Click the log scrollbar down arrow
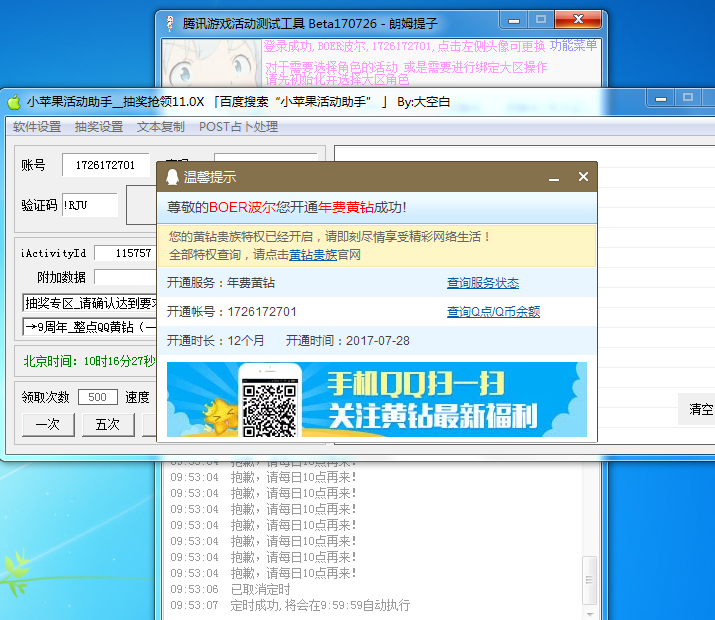This screenshot has width=715, height=620. click(590, 614)
